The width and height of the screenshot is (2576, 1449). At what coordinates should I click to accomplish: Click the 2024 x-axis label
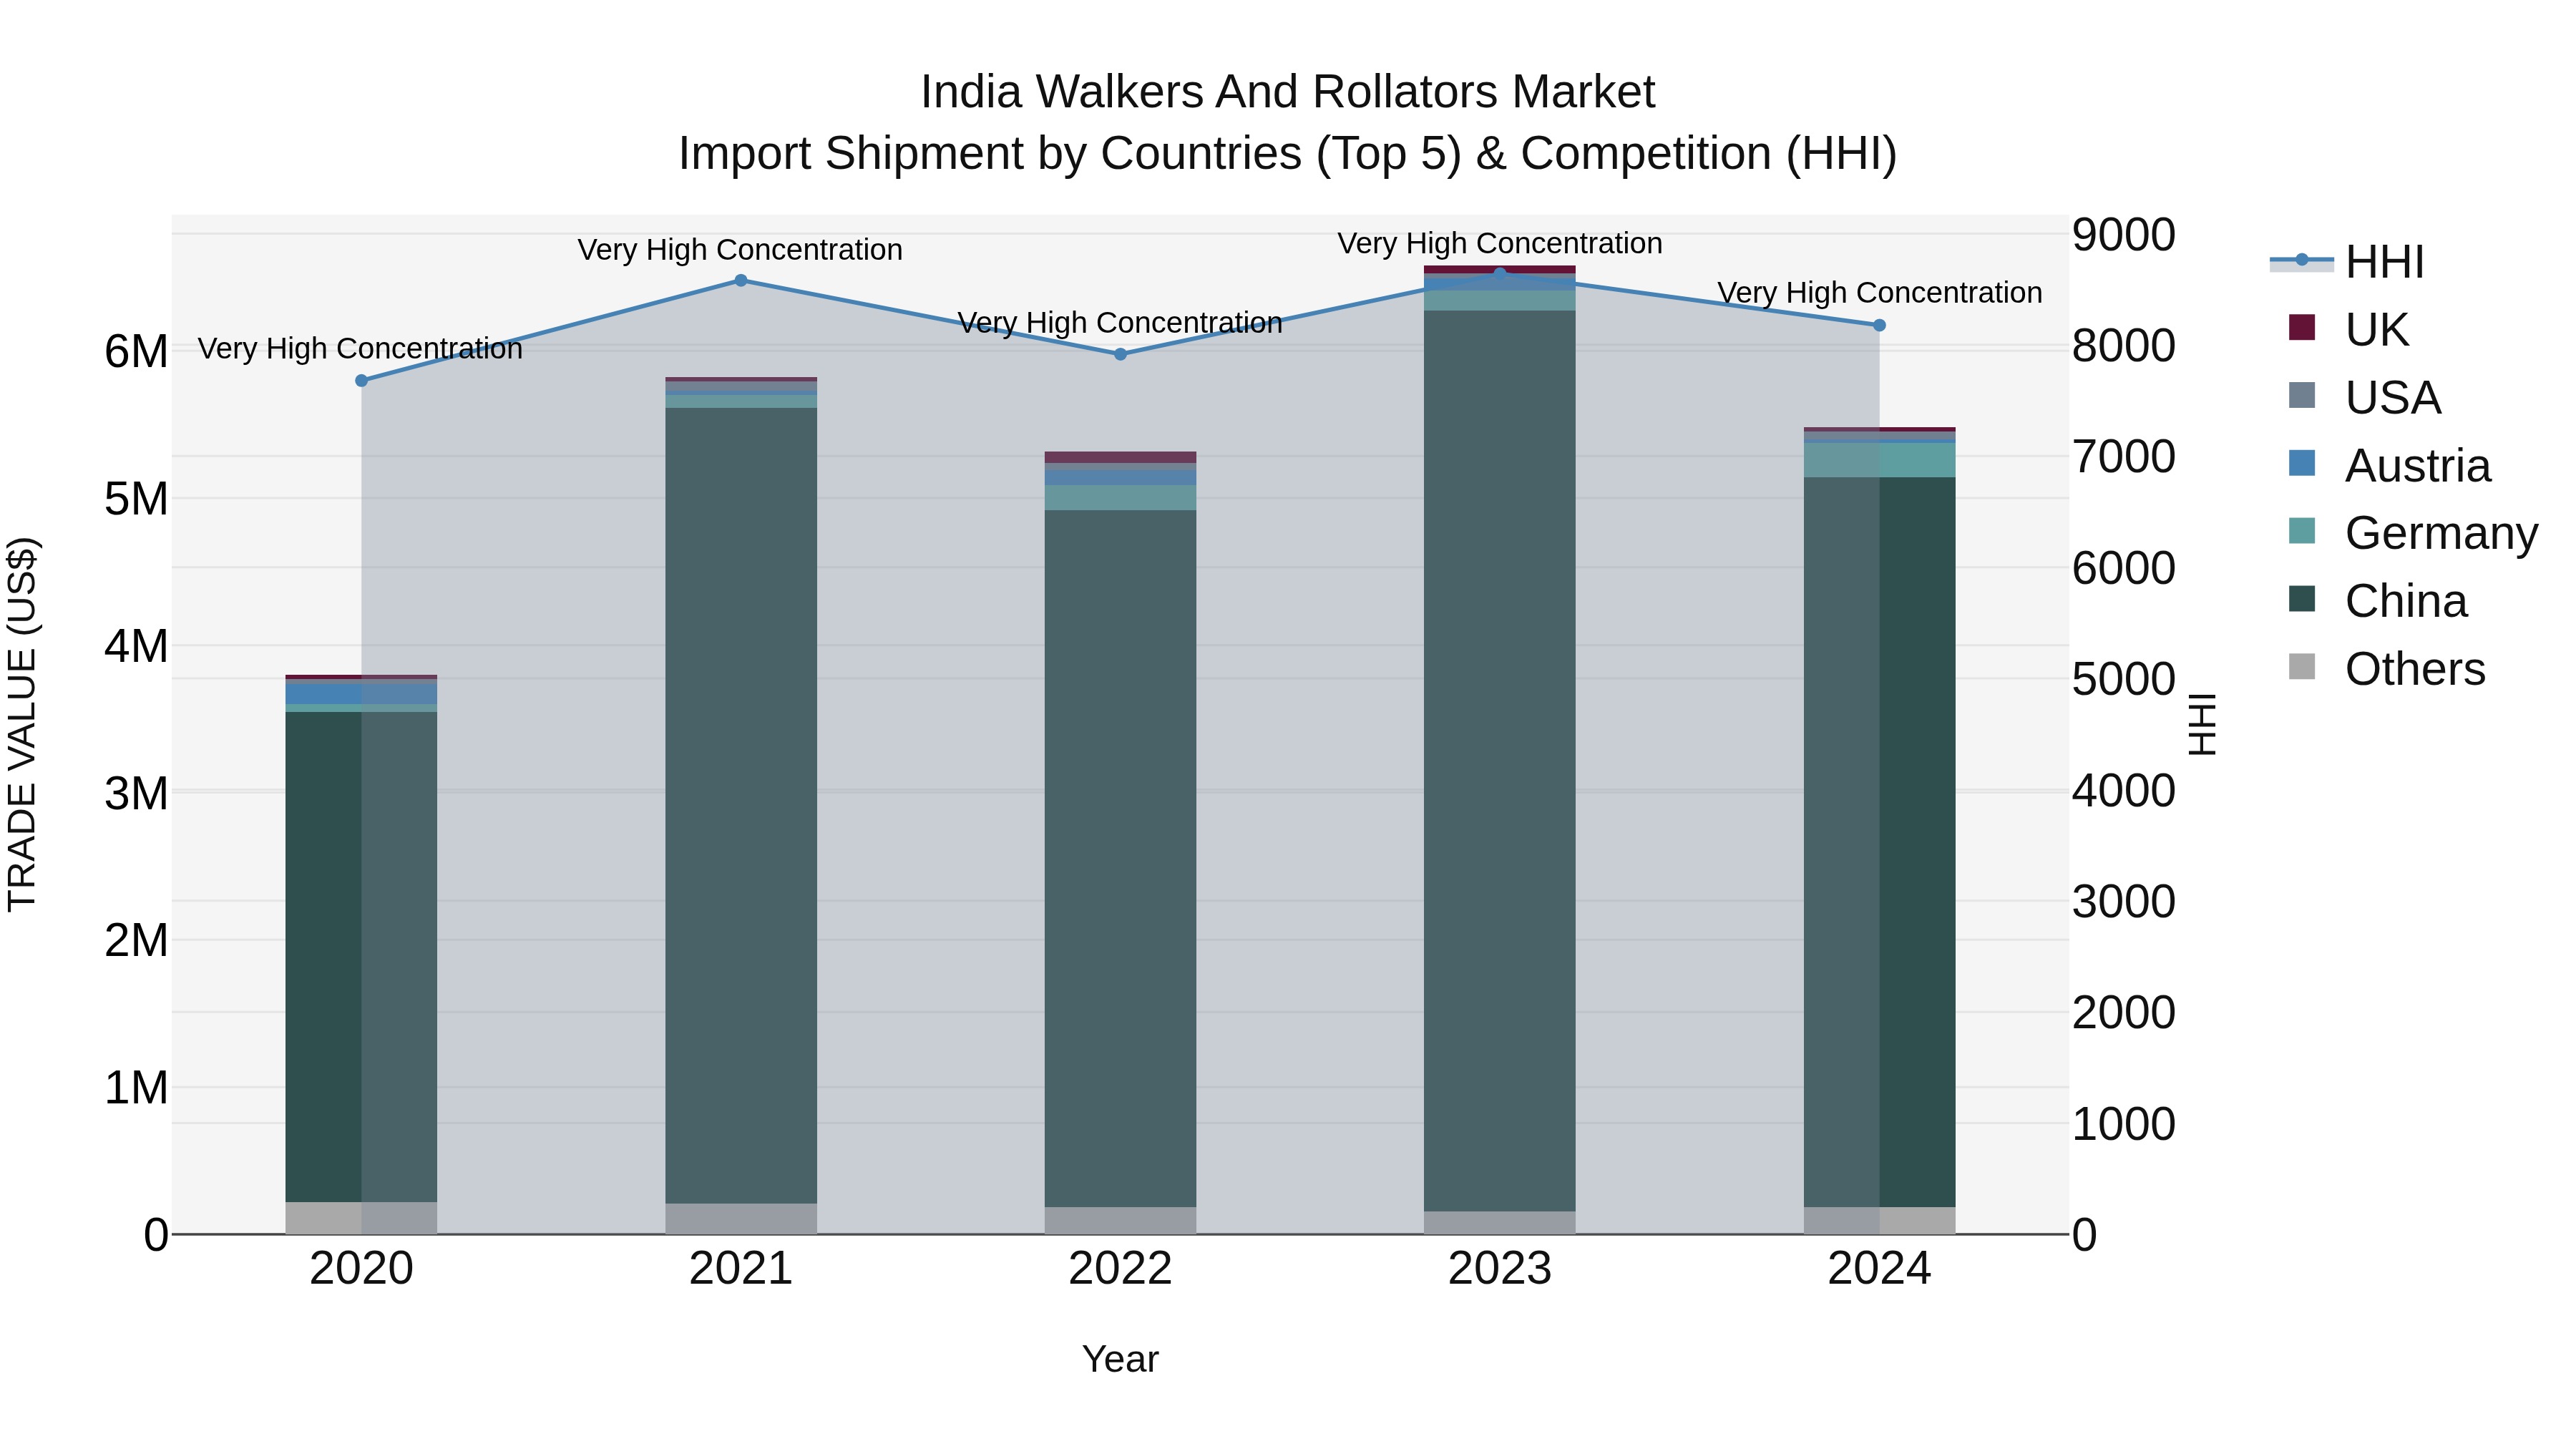pyautogui.click(x=1879, y=1269)
